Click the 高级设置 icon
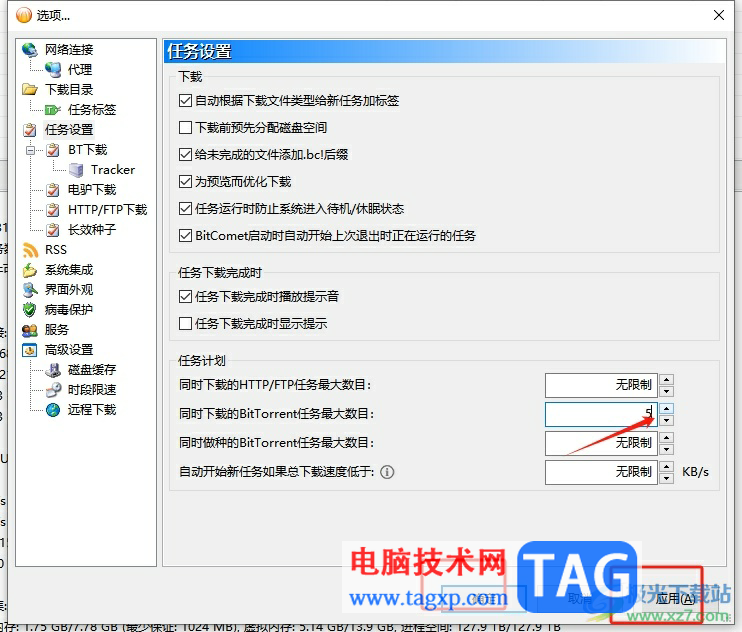 [29, 350]
